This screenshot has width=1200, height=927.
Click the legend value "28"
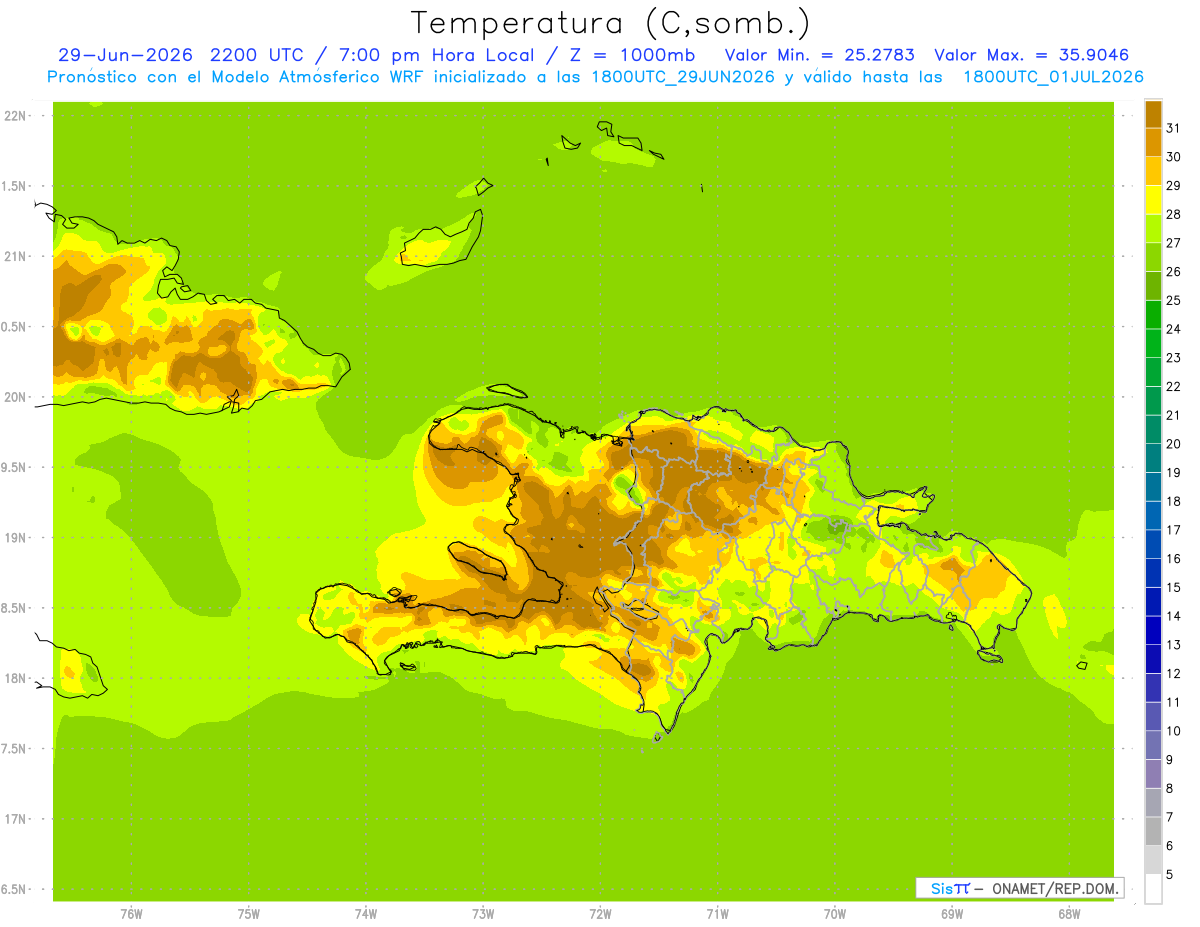coord(1174,214)
